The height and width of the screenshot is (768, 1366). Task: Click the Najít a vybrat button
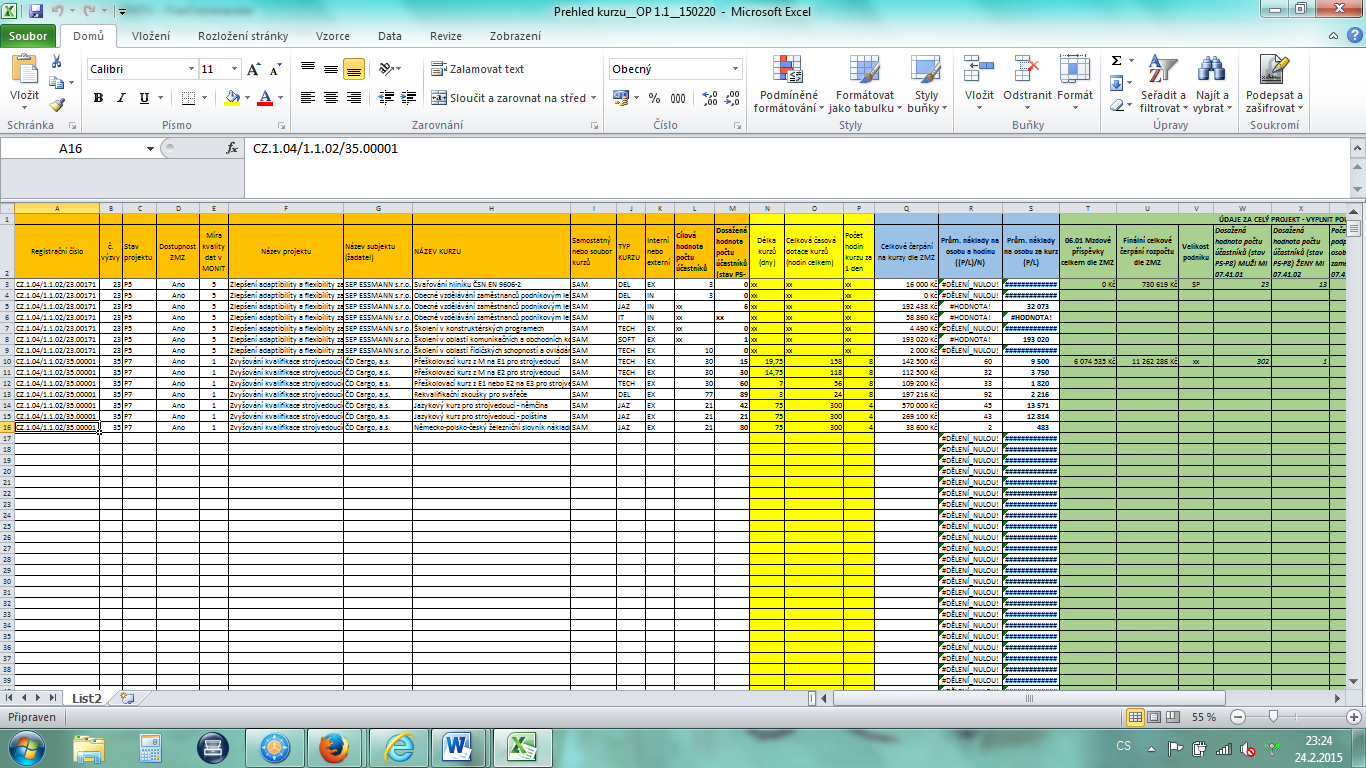1212,84
